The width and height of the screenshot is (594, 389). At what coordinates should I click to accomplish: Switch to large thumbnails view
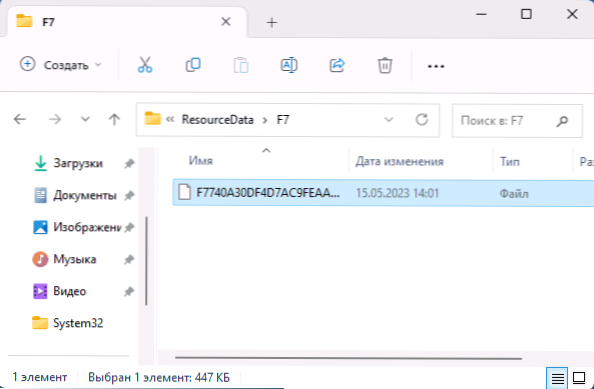pos(579,378)
